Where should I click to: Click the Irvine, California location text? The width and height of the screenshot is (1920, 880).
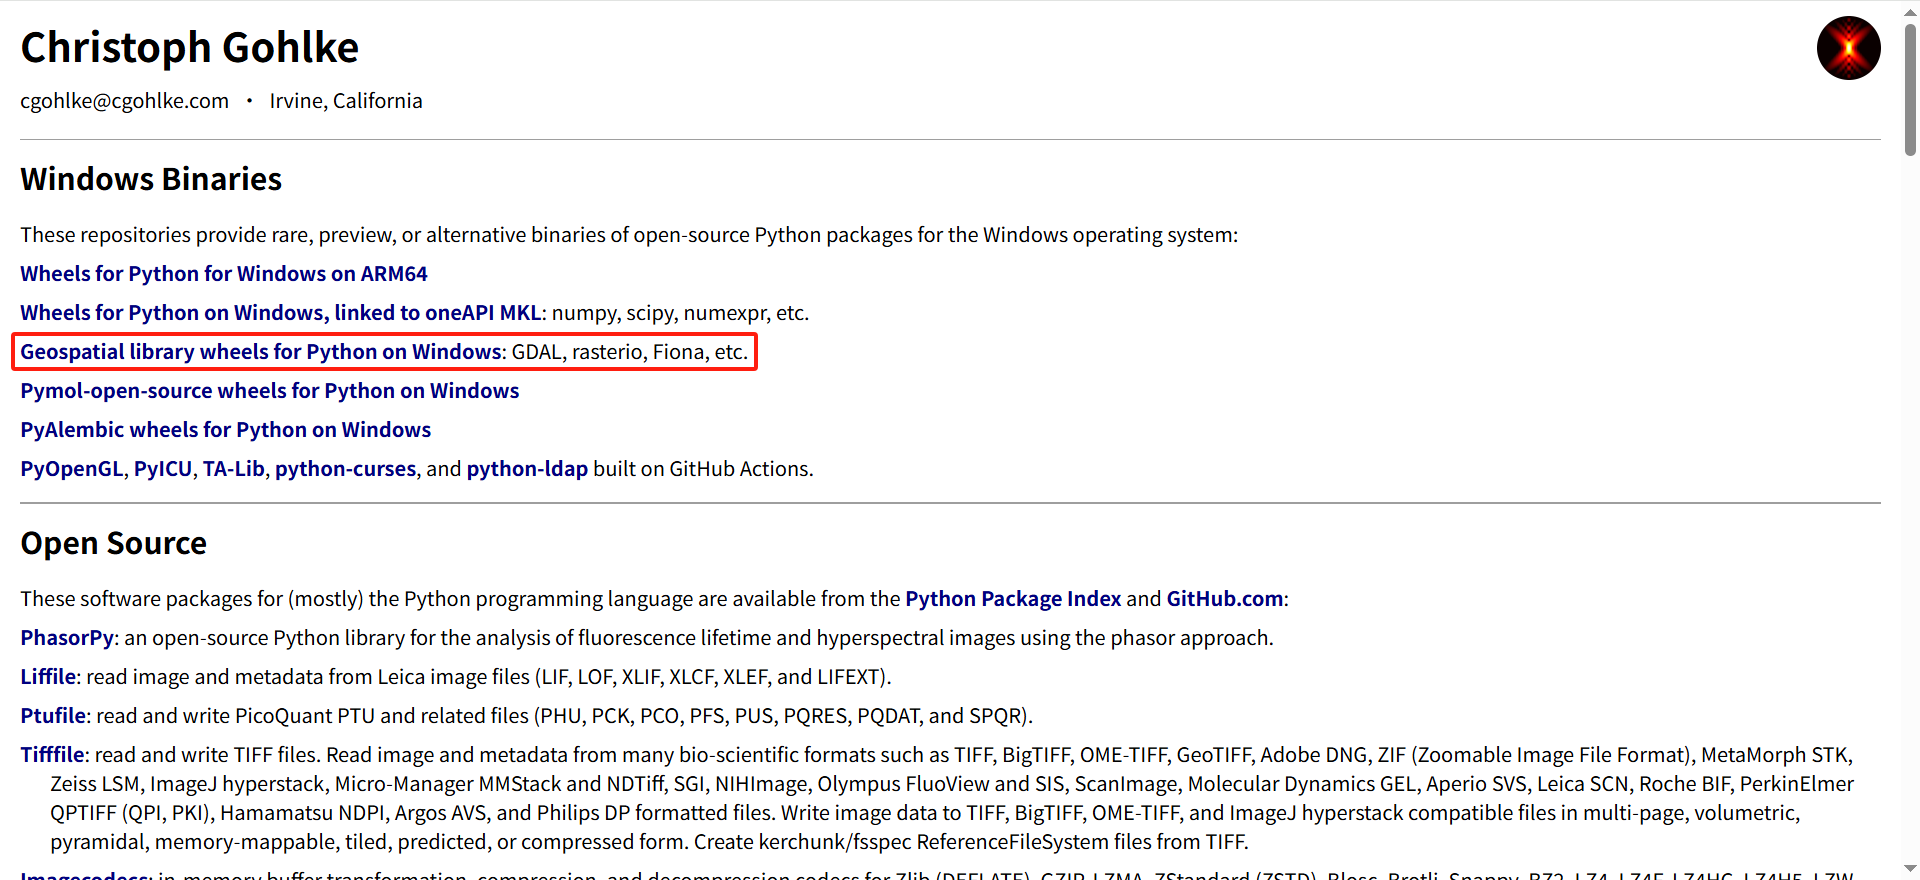tap(346, 101)
